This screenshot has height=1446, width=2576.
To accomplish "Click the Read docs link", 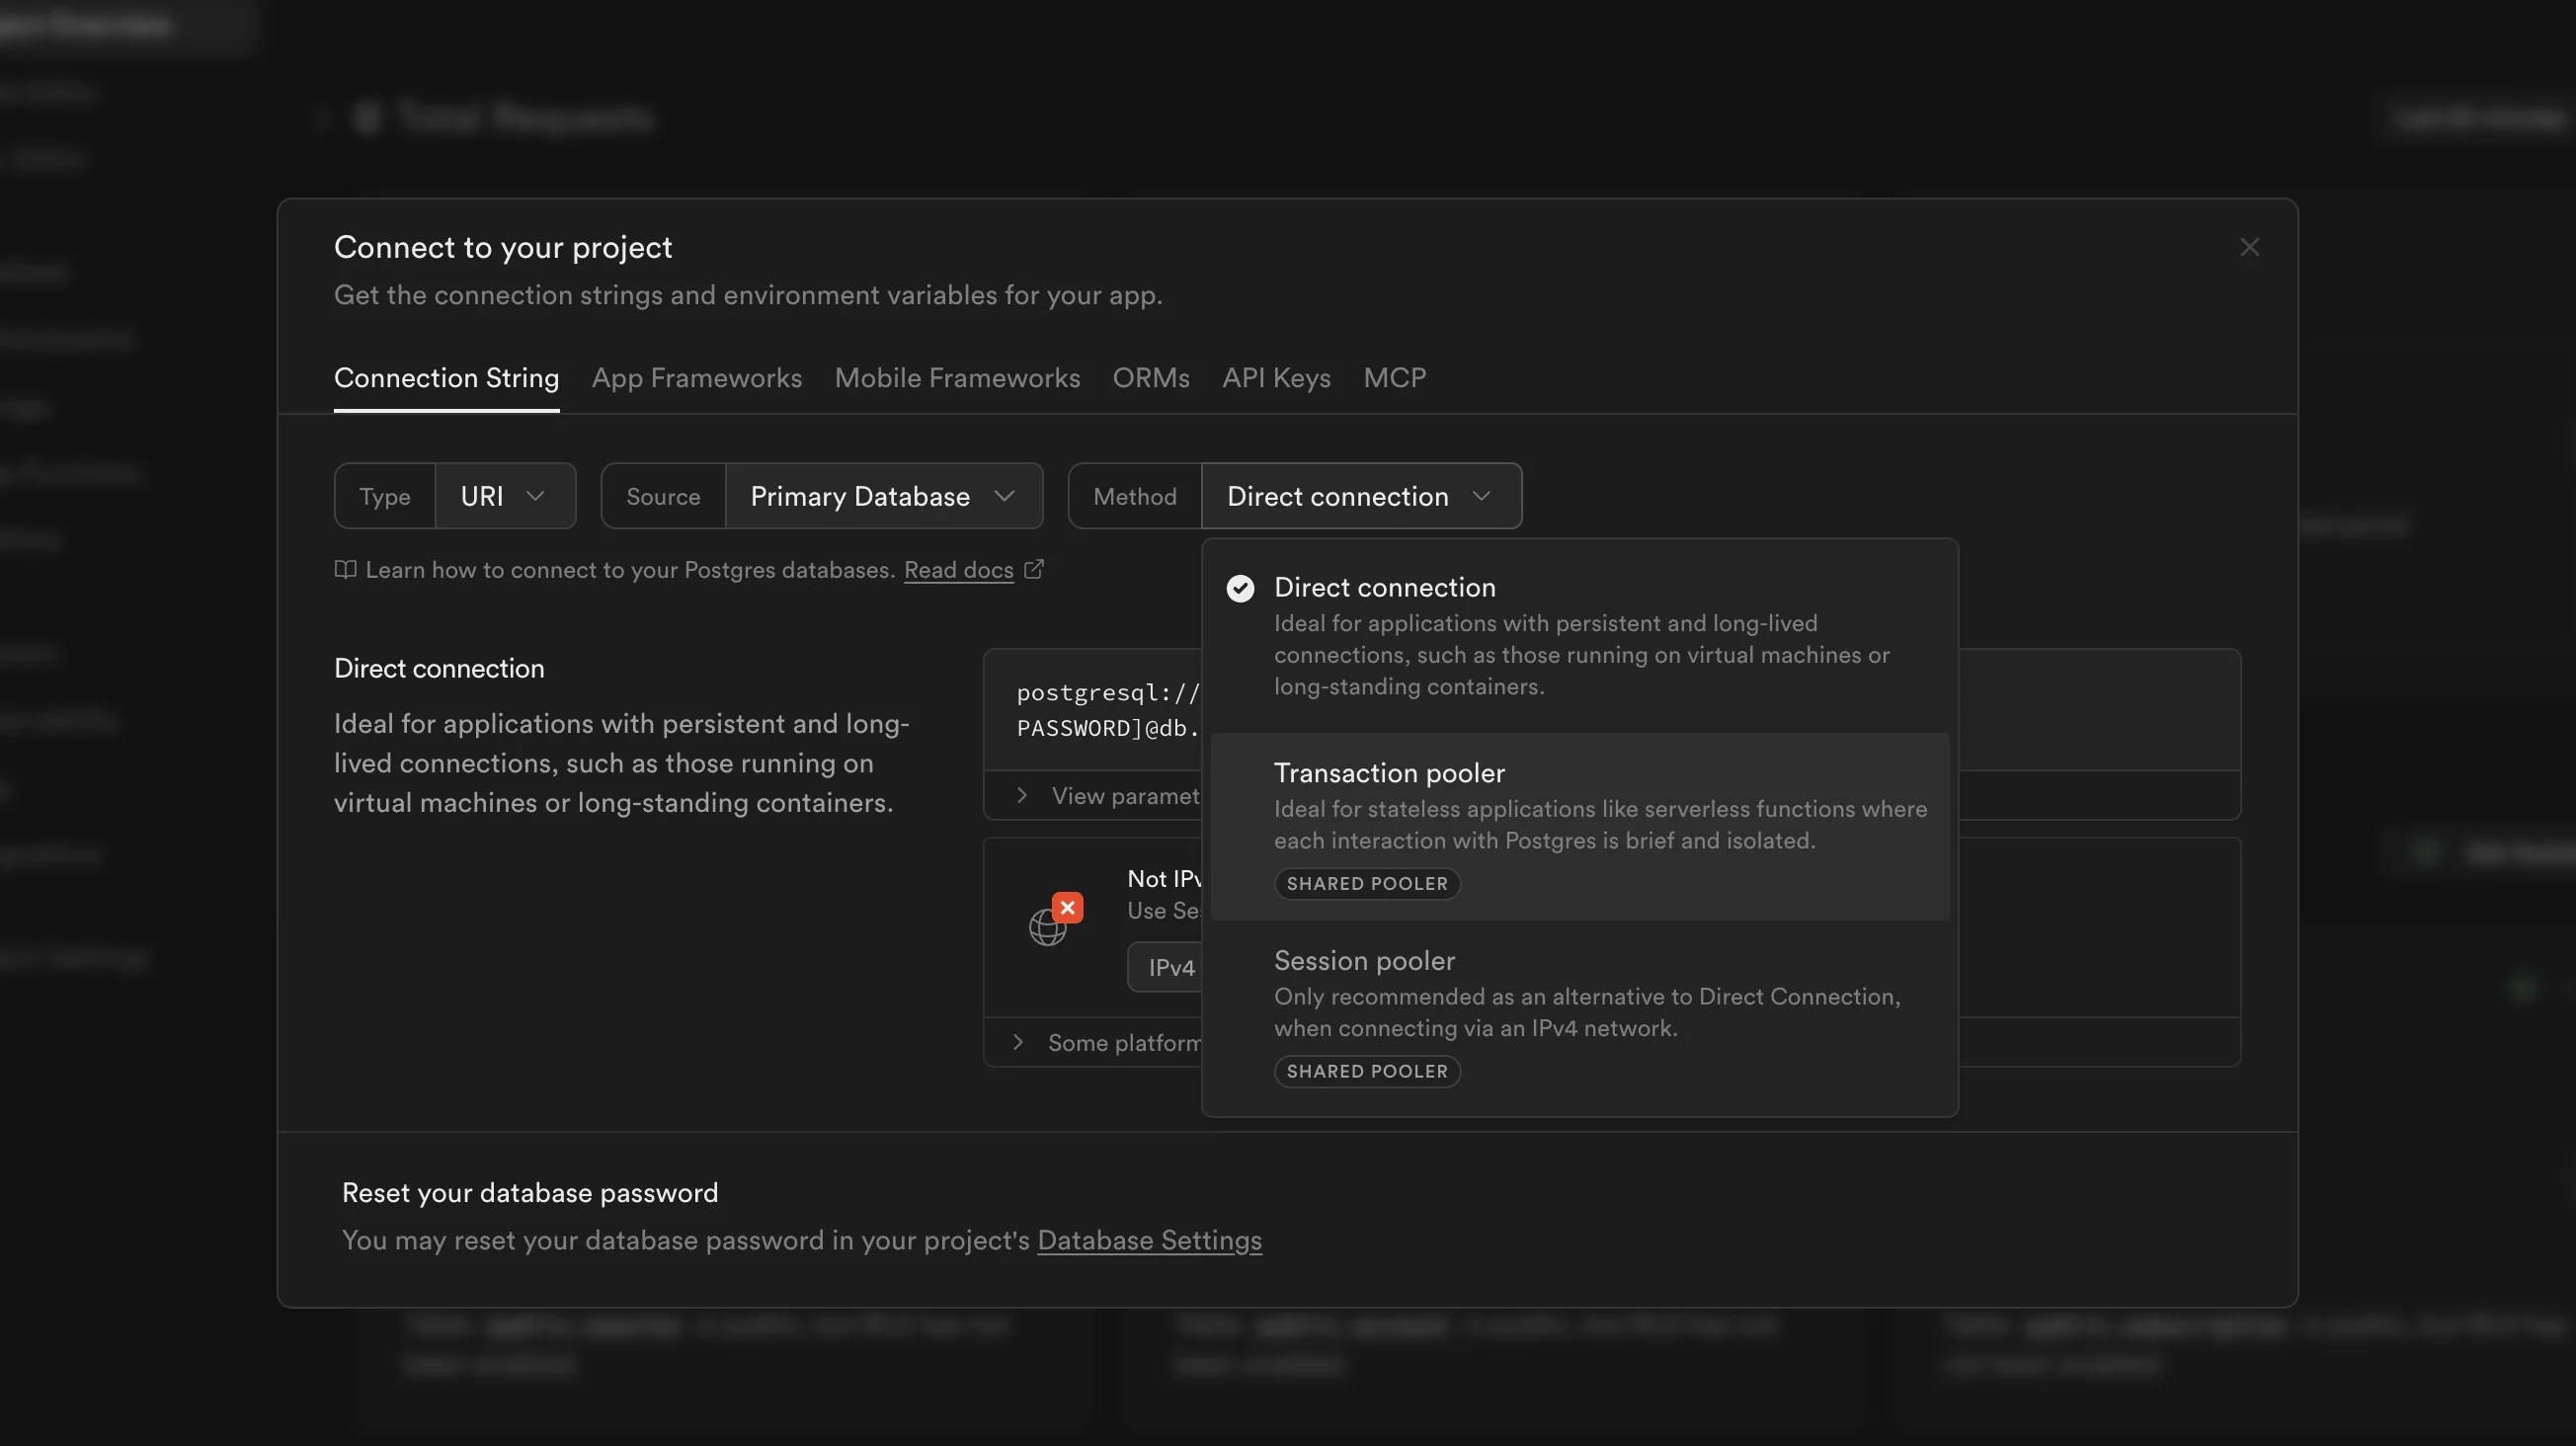I will click(x=957, y=569).
